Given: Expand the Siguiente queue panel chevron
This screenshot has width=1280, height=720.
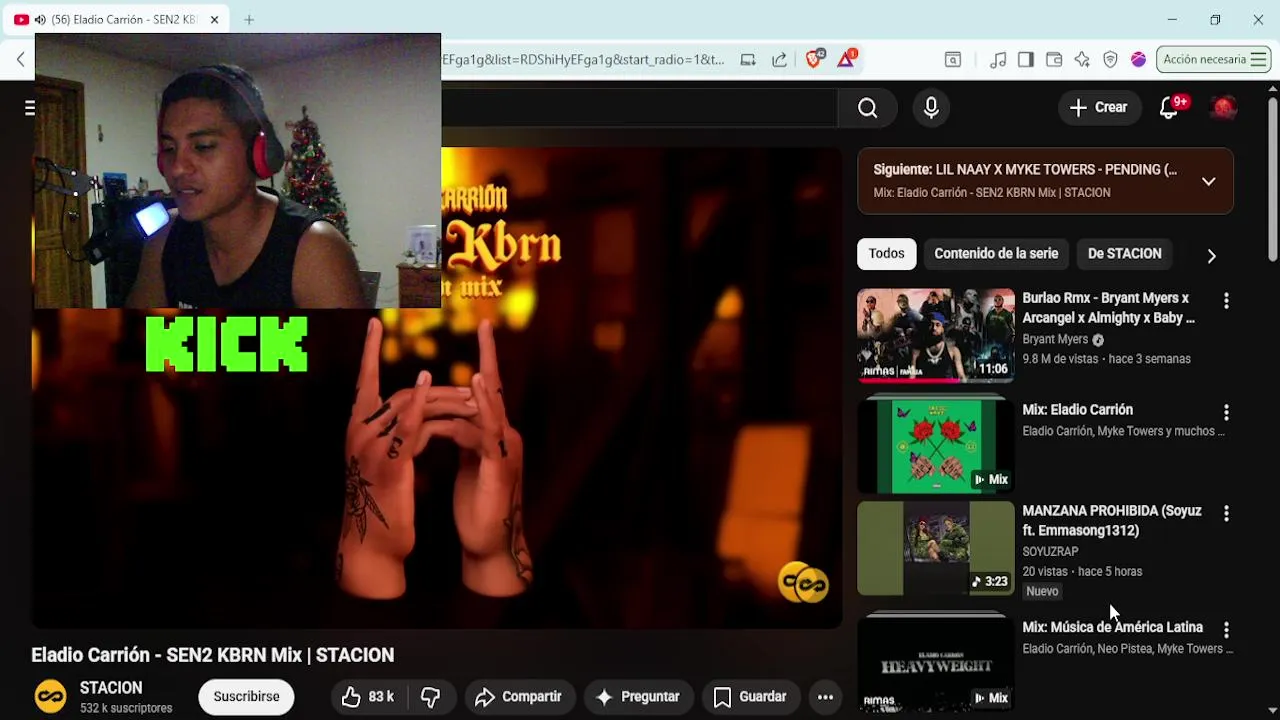Looking at the screenshot, I should pyautogui.click(x=1208, y=181).
